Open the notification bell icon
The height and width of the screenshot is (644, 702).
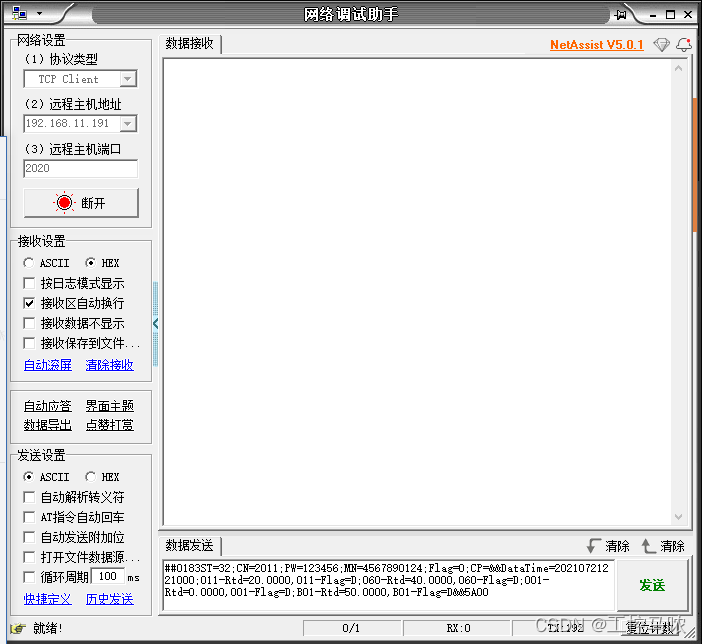[x=684, y=44]
